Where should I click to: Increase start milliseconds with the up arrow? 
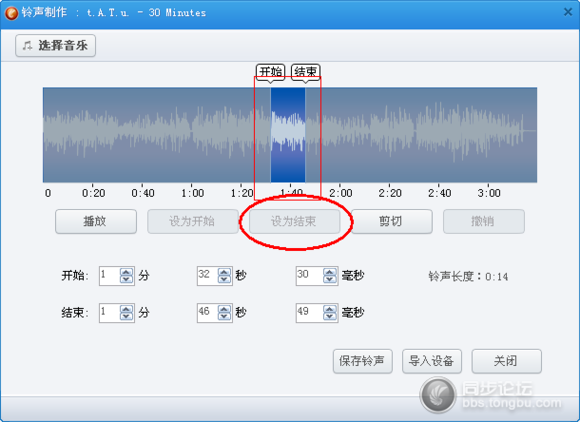coord(330,272)
